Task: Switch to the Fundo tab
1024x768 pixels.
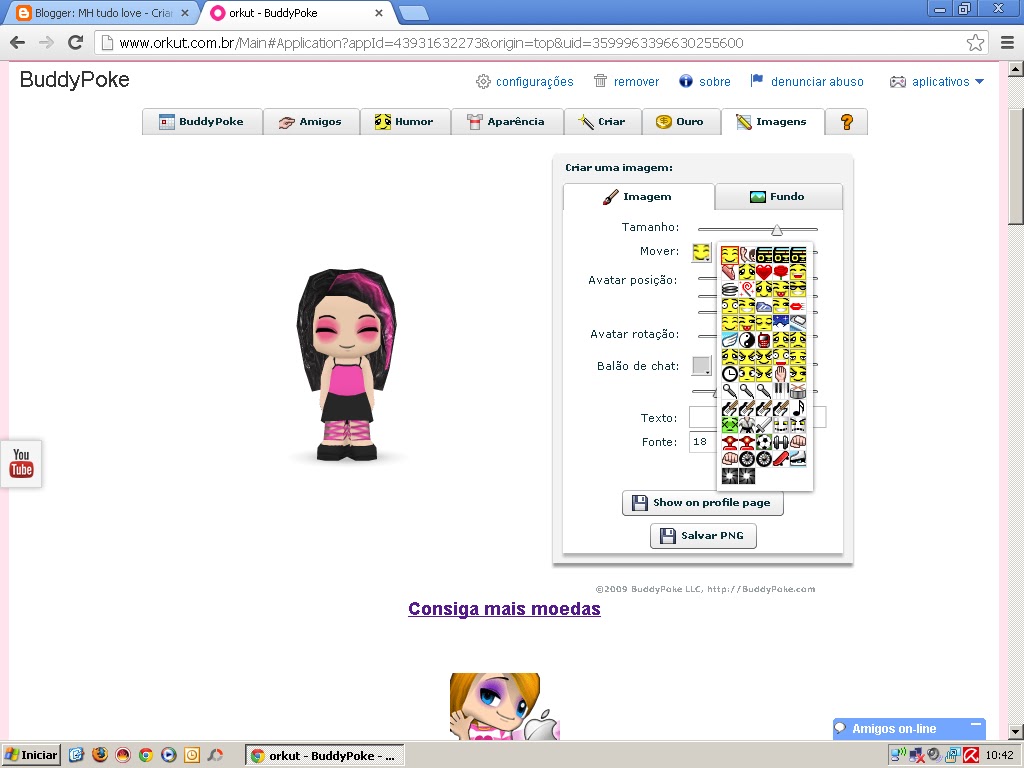Action: coord(779,196)
